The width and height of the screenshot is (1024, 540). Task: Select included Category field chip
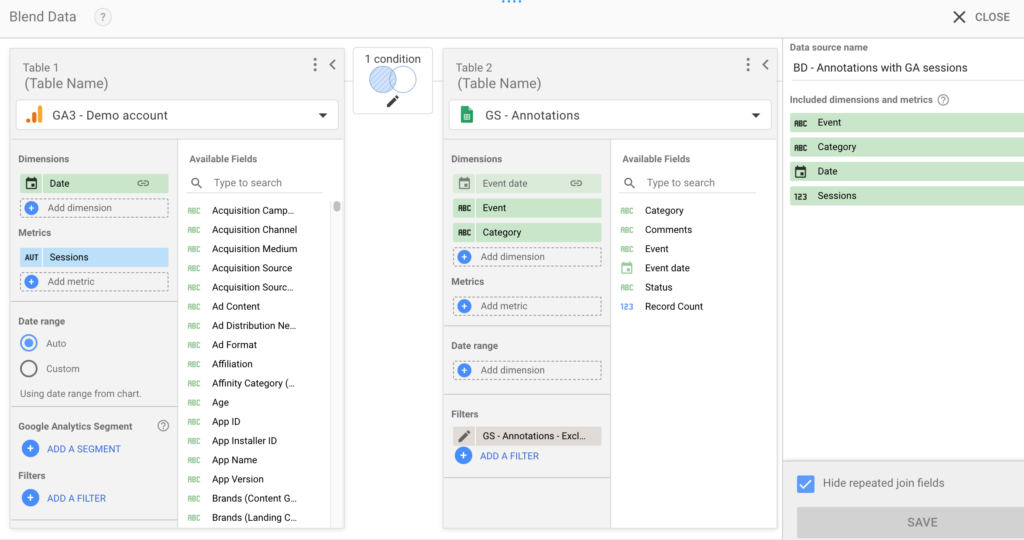tap(907, 147)
